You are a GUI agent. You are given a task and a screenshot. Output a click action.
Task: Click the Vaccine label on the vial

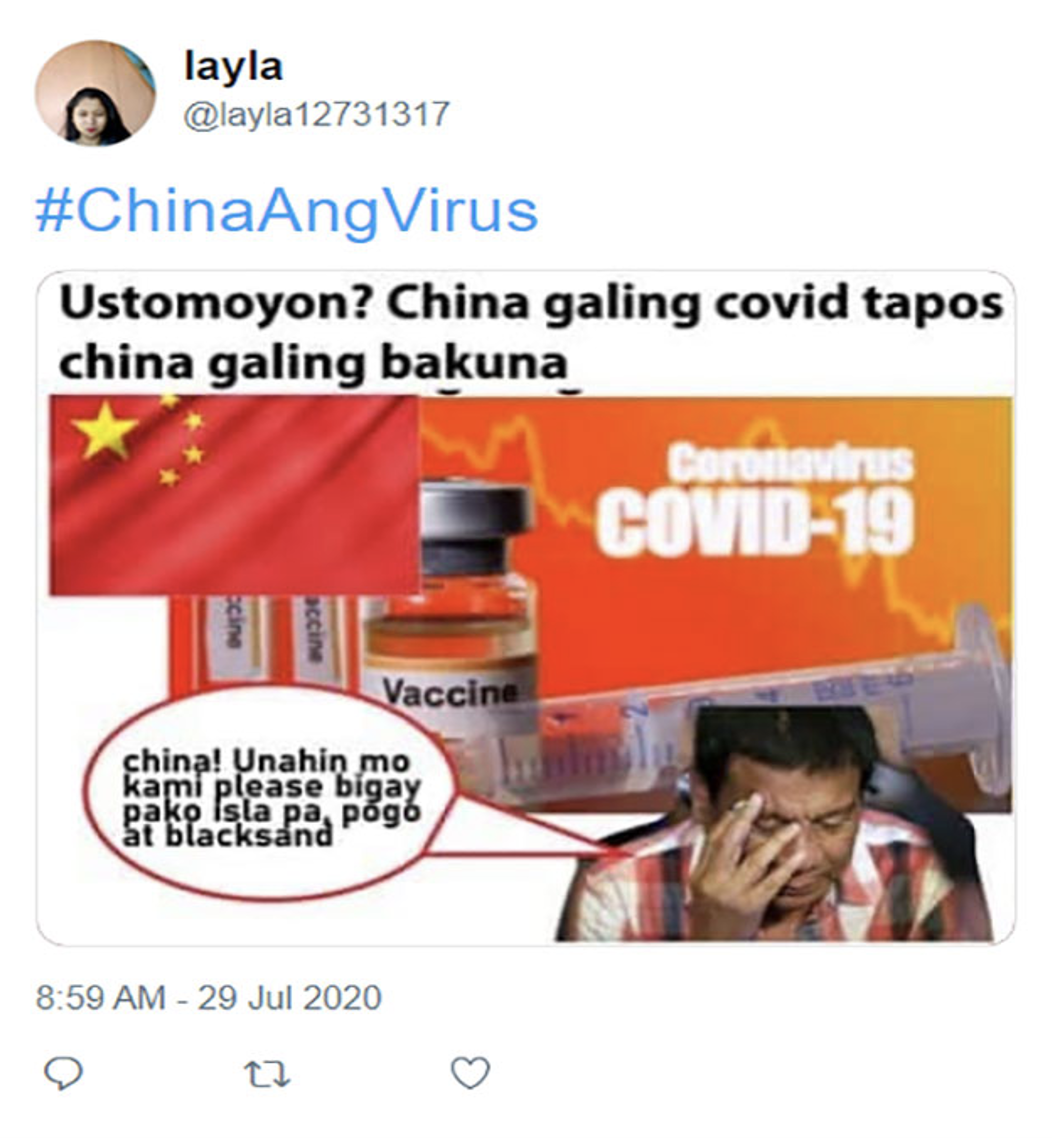pos(450,692)
